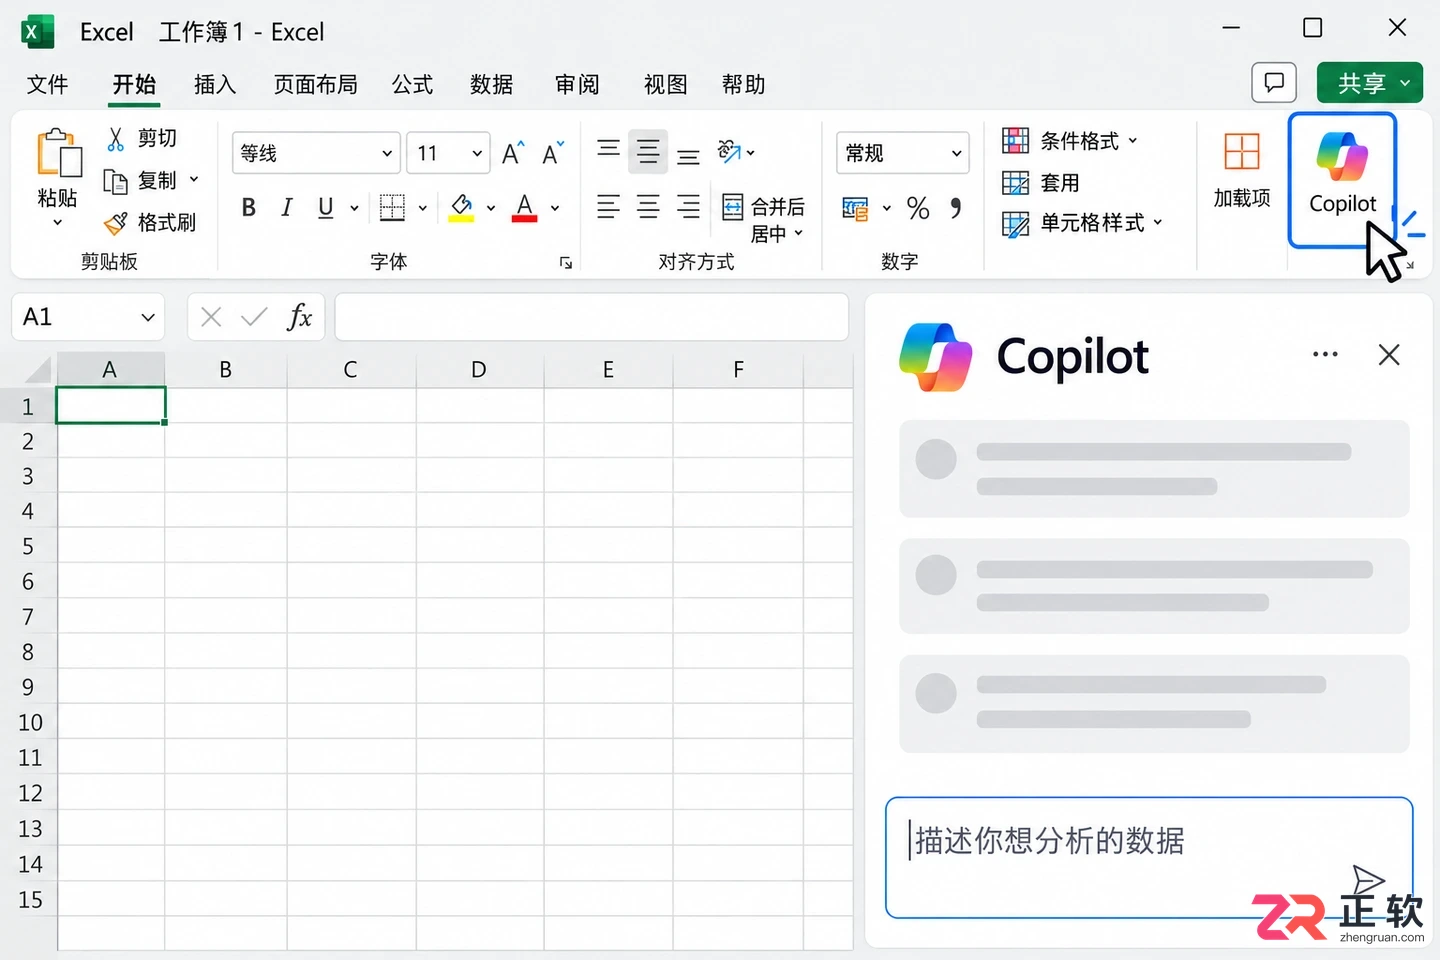Toggle middle vertical alignment
The width and height of the screenshot is (1440, 960).
click(x=648, y=152)
